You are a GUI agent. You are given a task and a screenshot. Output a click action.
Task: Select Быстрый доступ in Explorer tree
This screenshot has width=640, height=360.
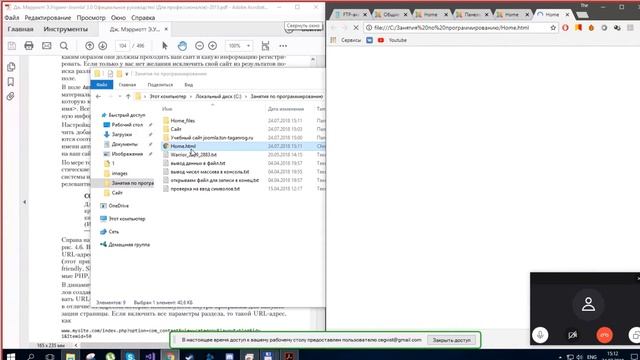pyautogui.click(x=127, y=115)
